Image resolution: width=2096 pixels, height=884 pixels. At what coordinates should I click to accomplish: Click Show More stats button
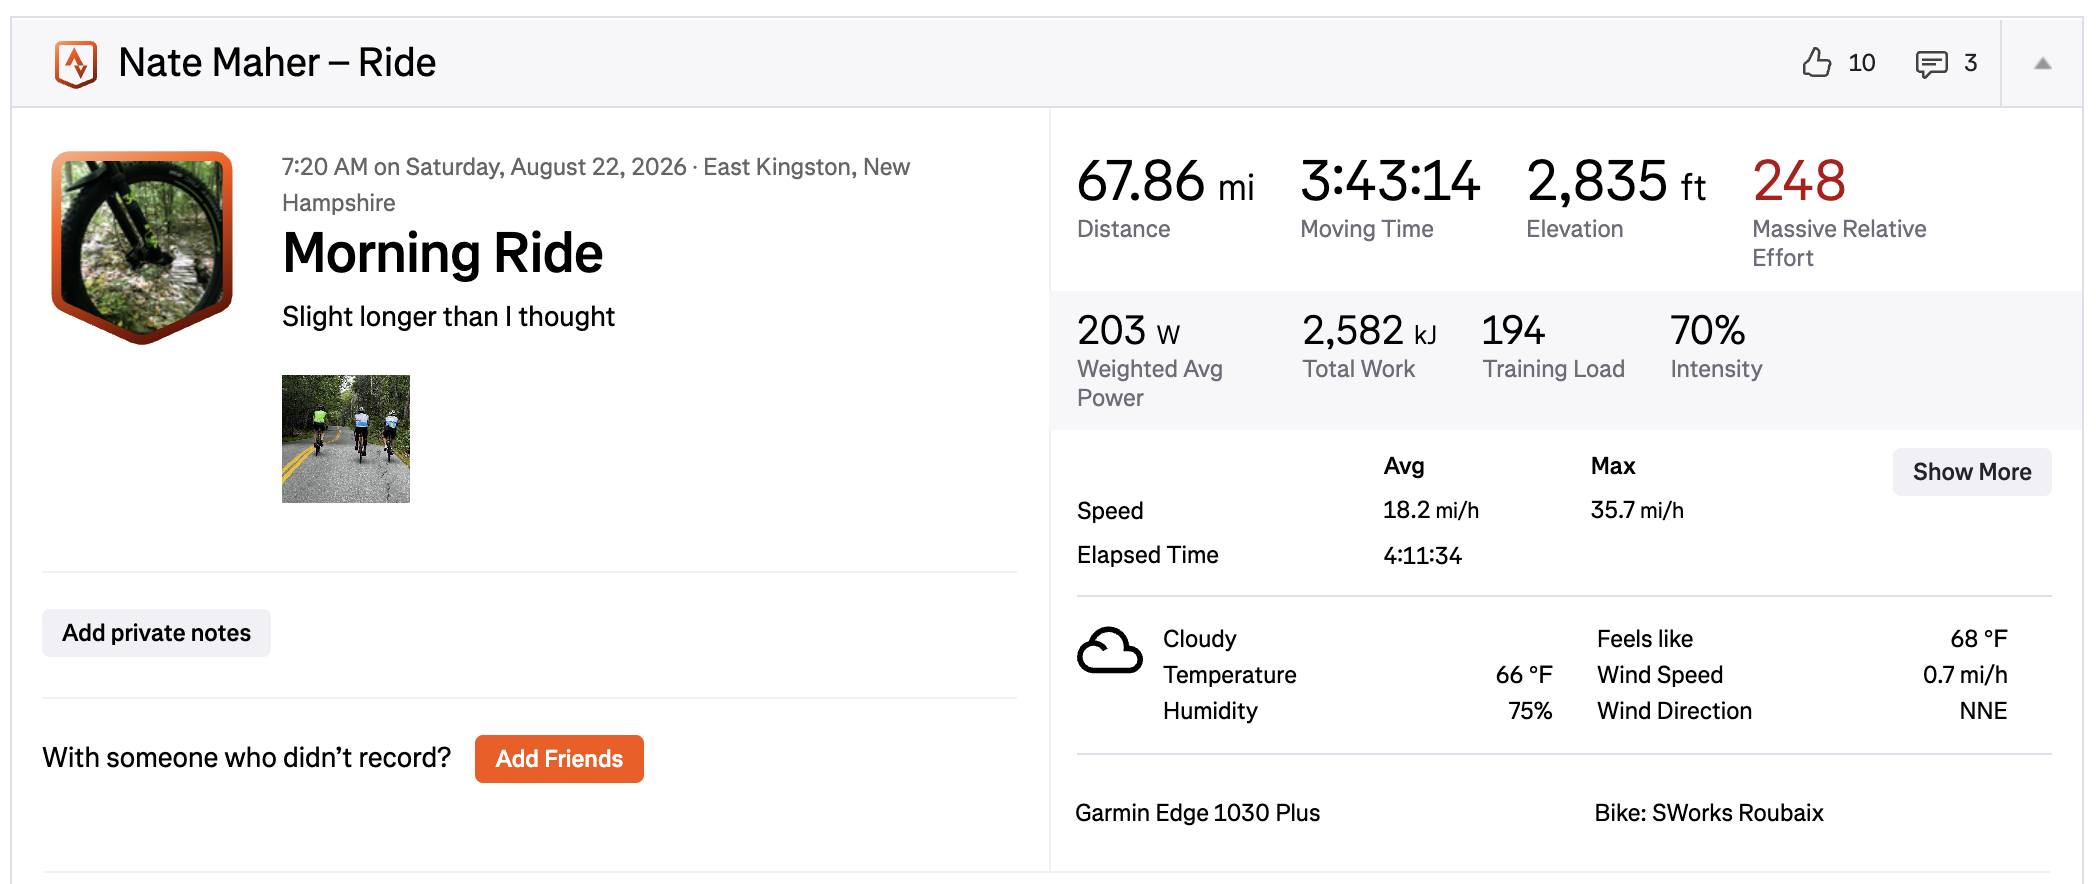pyautogui.click(x=1971, y=472)
